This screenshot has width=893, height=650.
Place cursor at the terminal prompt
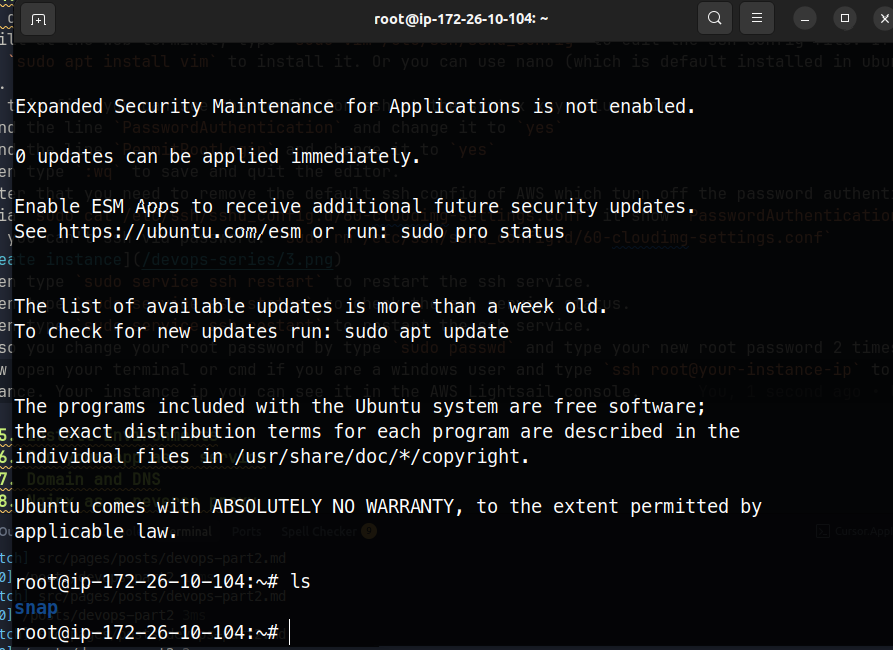[x=290, y=632]
